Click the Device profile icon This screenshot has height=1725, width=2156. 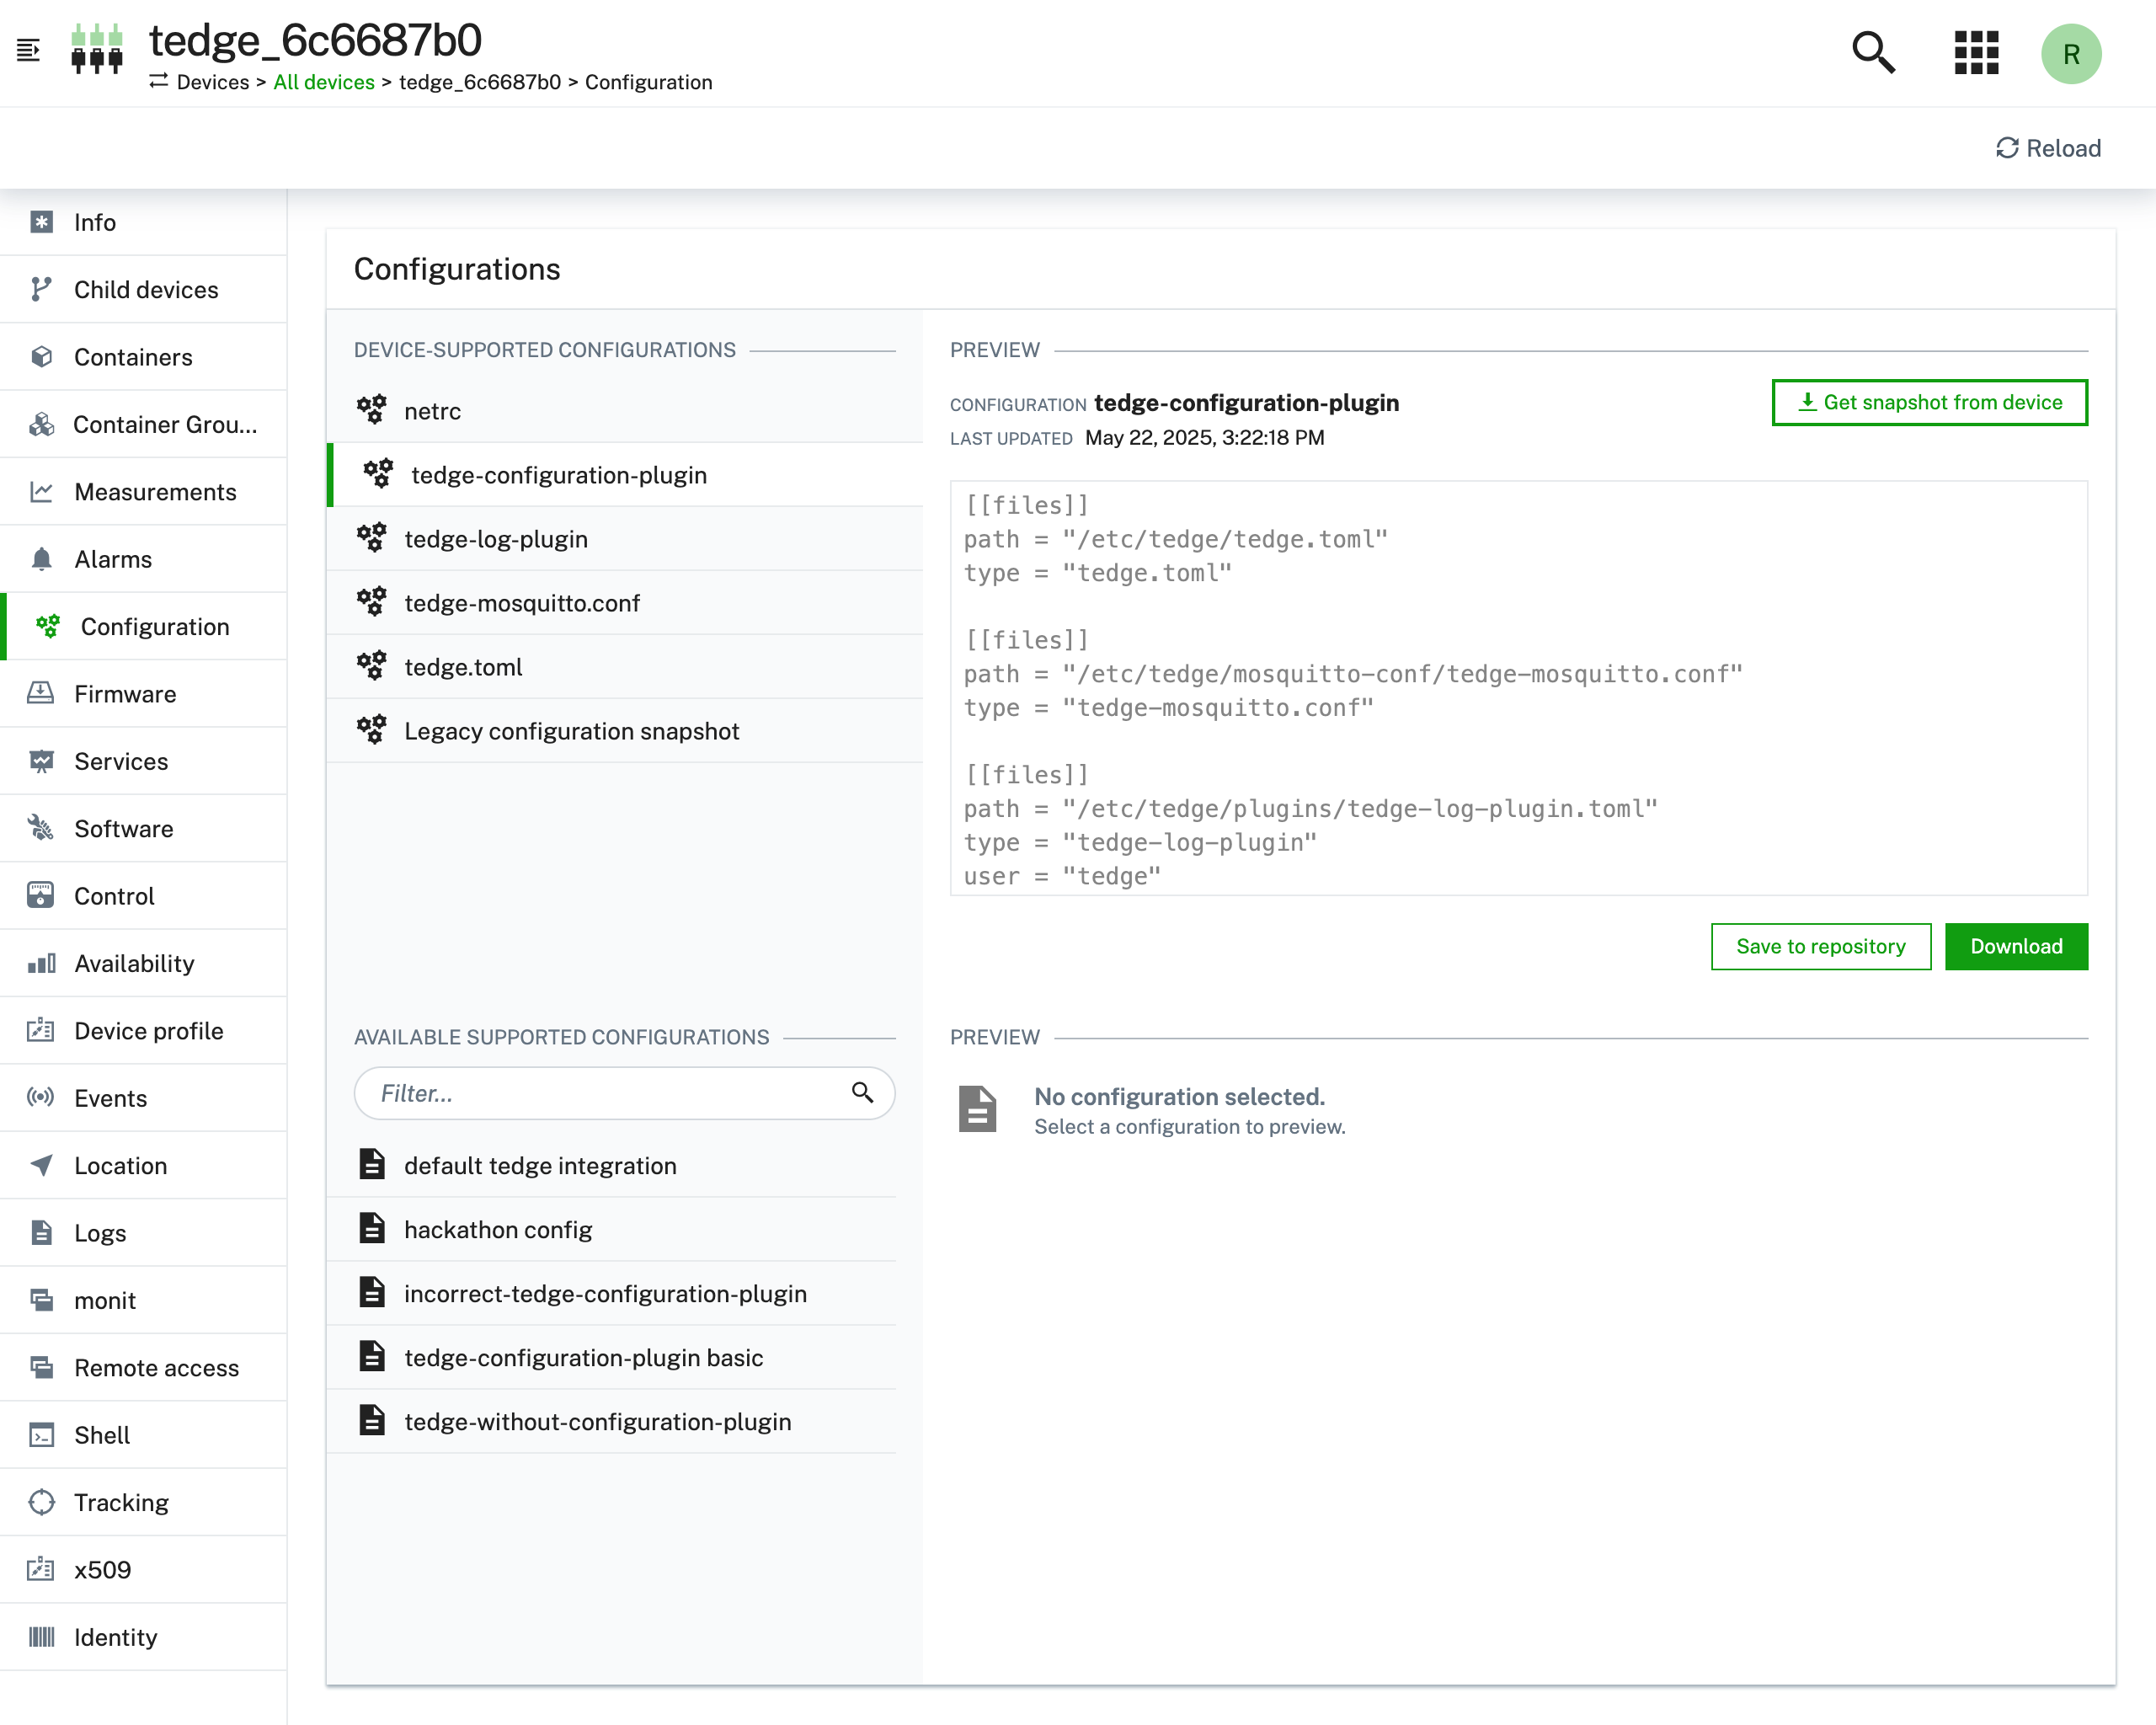click(41, 1030)
